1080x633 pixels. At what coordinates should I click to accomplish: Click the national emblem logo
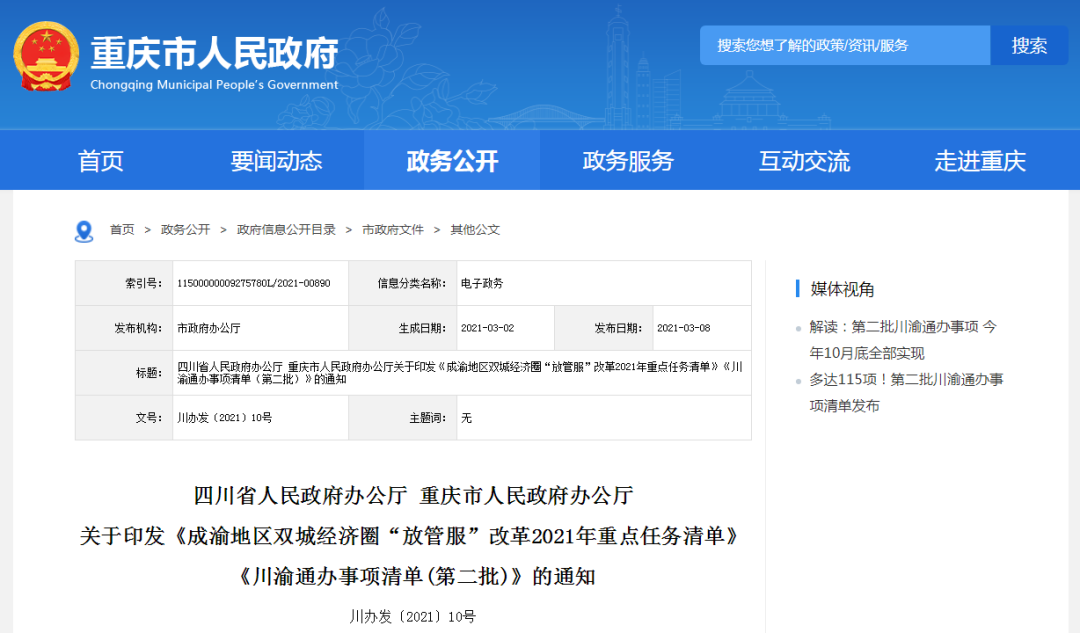46,58
